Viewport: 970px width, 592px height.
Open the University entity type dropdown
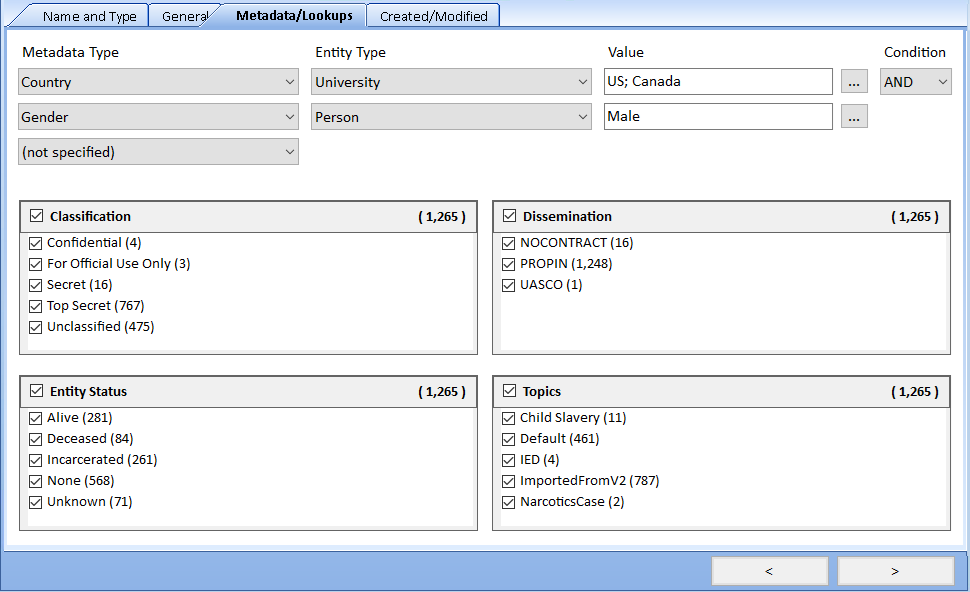pos(451,82)
